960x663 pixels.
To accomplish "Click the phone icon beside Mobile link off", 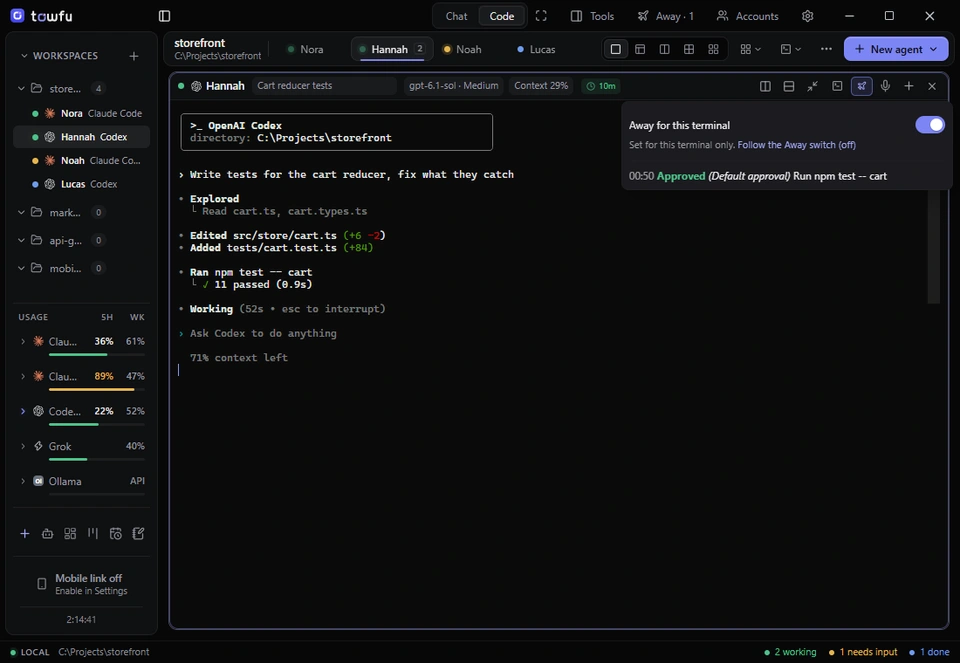I will coord(42,584).
